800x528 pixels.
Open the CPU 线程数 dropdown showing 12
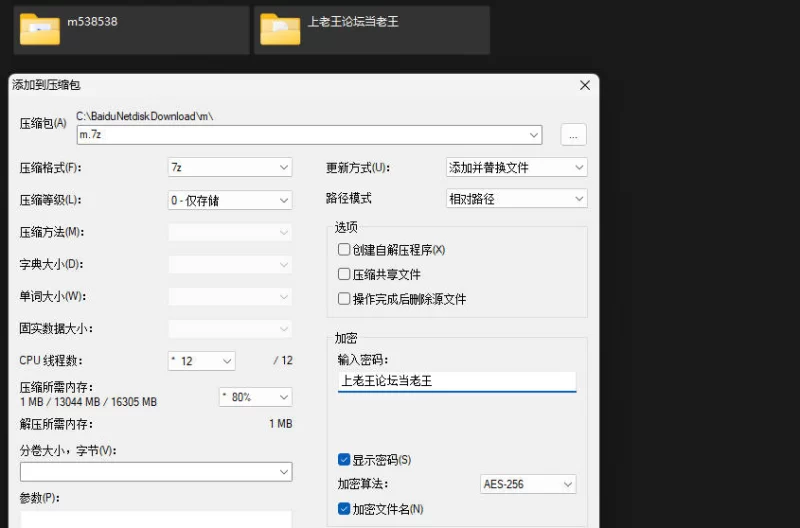[x=202, y=361]
